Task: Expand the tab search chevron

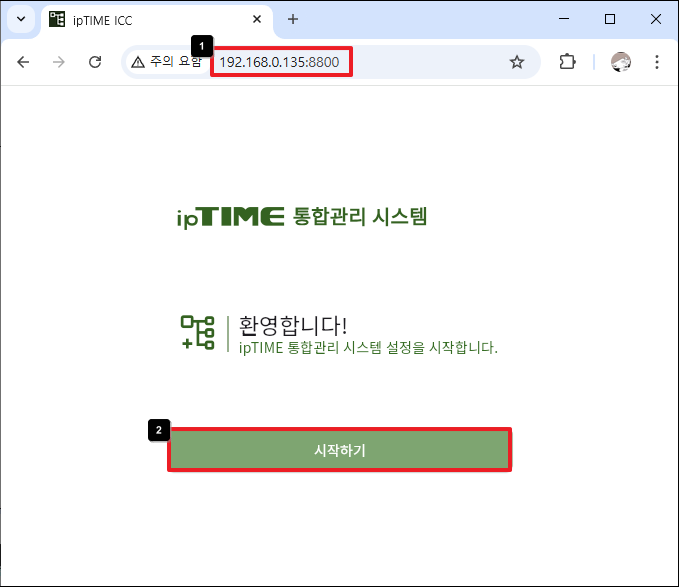Action: tap(21, 19)
